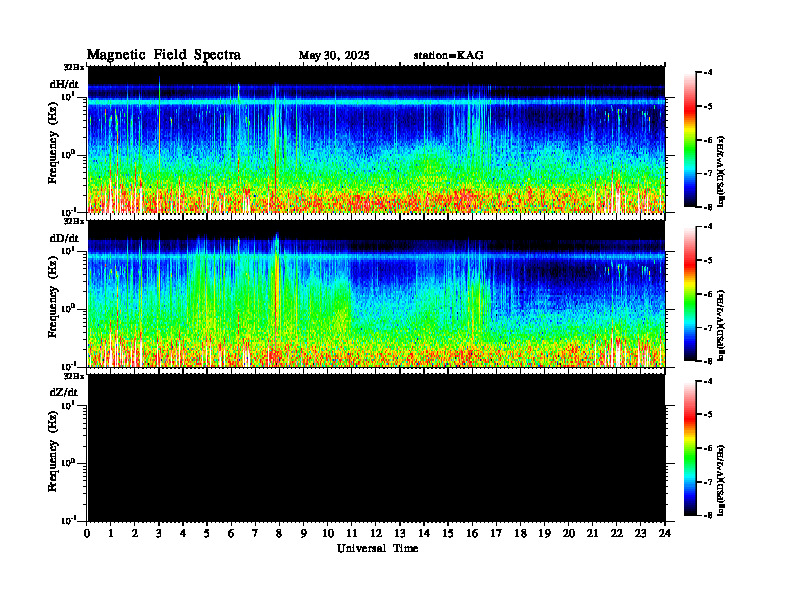Click the color bar beside the dH/dt plot
792x612 pixels.
689,140
